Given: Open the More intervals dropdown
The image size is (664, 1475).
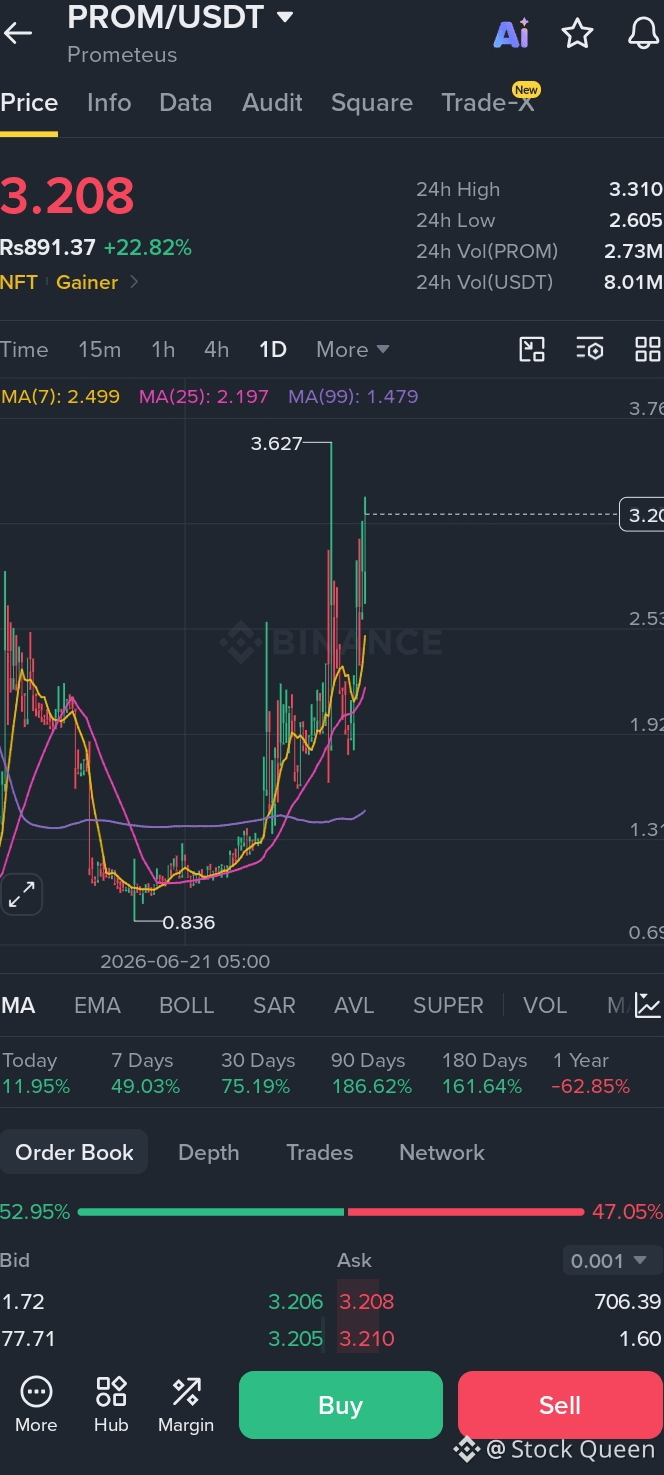Looking at the screenshot, I should tap(352, 349).
